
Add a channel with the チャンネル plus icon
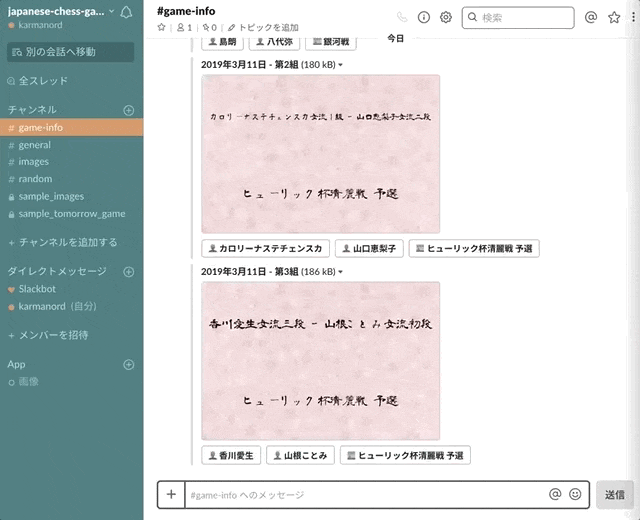pyautogui.click(x=129, y=110)
